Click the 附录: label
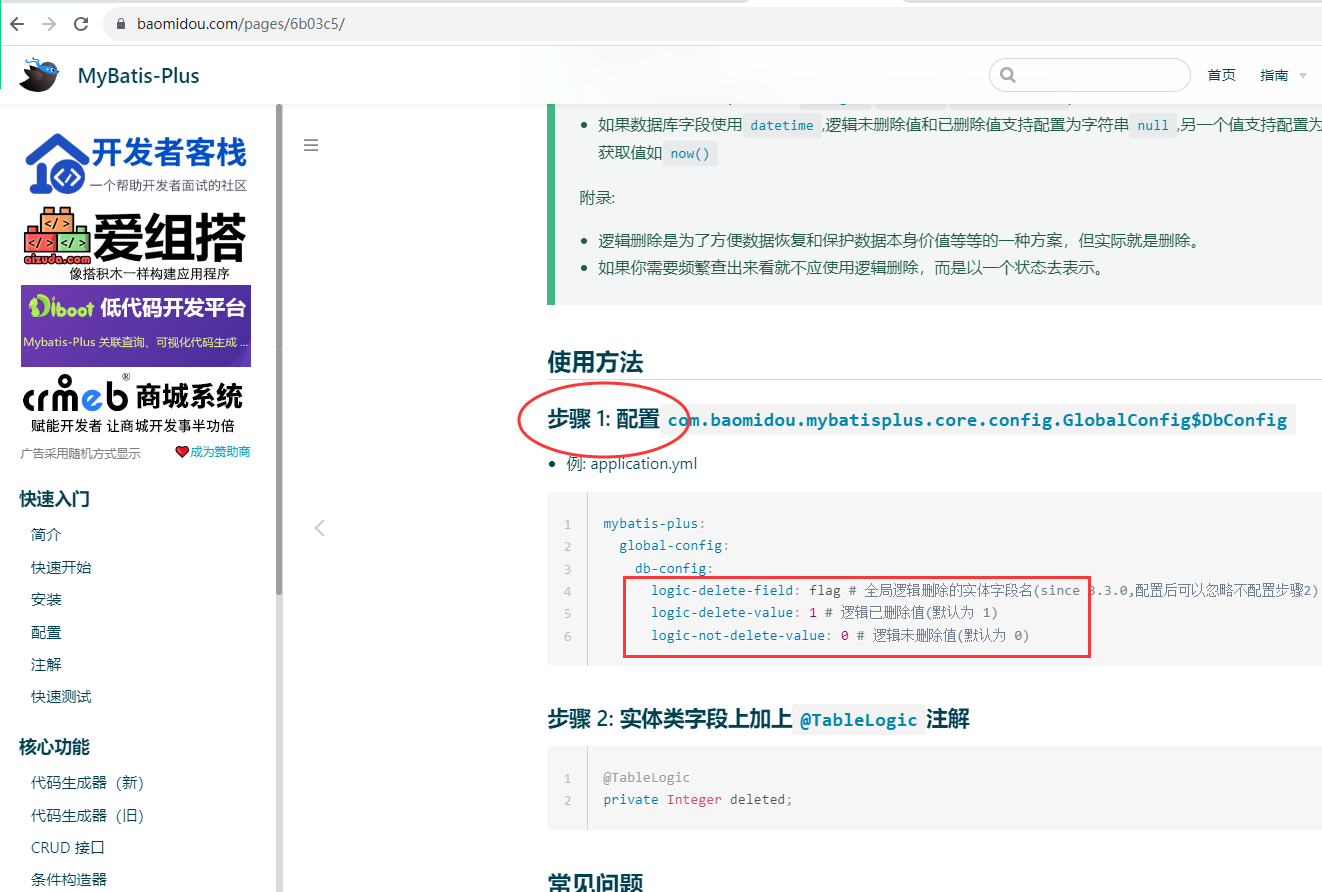This screenshot has height=892, width=1322. 597,197
